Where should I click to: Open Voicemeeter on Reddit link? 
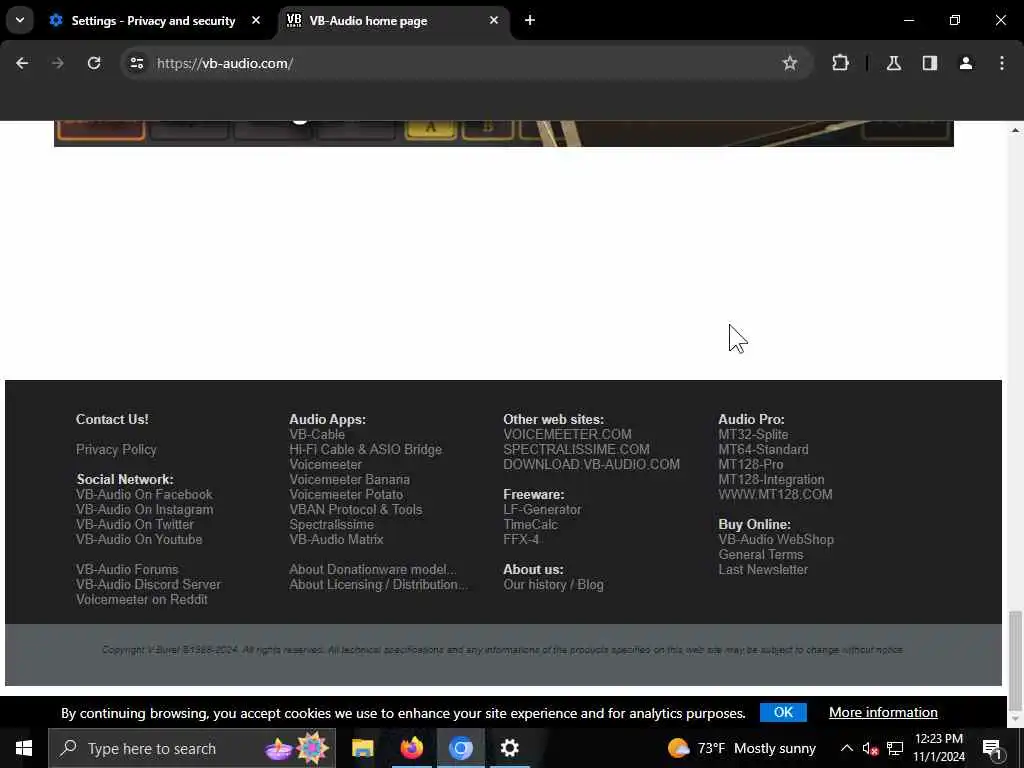click(x=142, y=600)
